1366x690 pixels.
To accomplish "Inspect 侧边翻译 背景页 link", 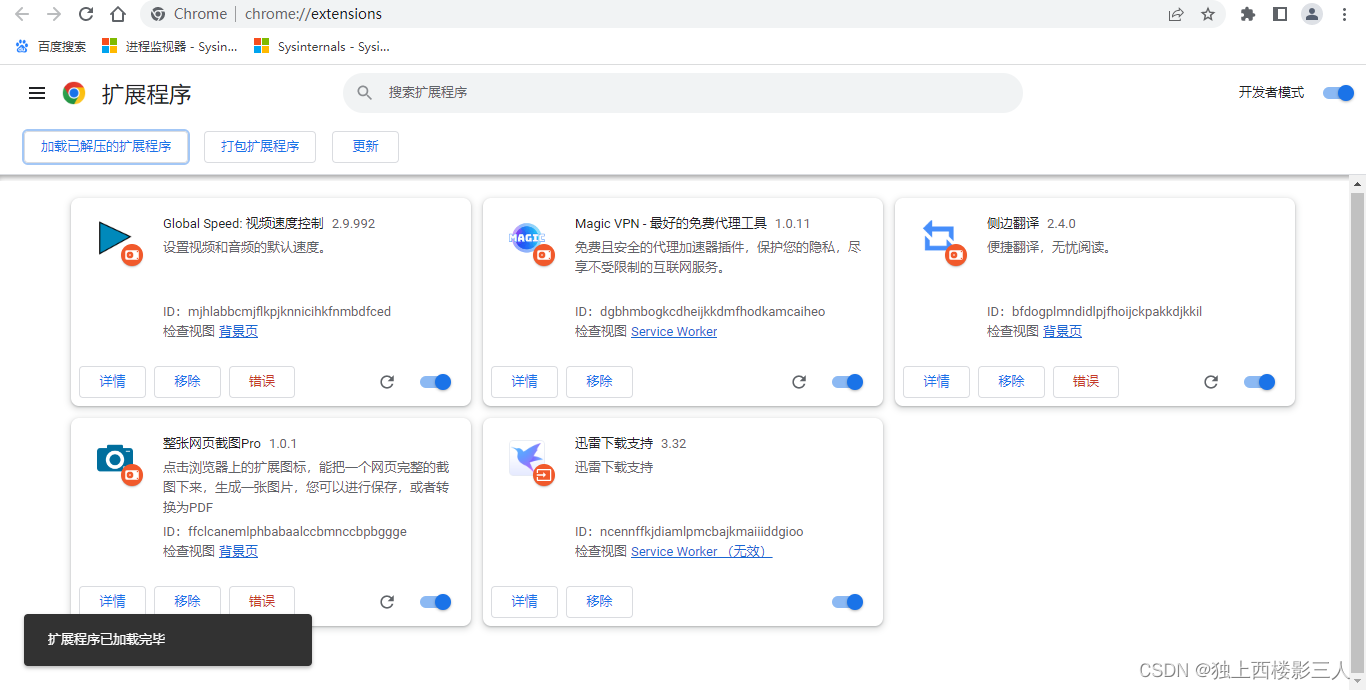I will coord(1062,332).
